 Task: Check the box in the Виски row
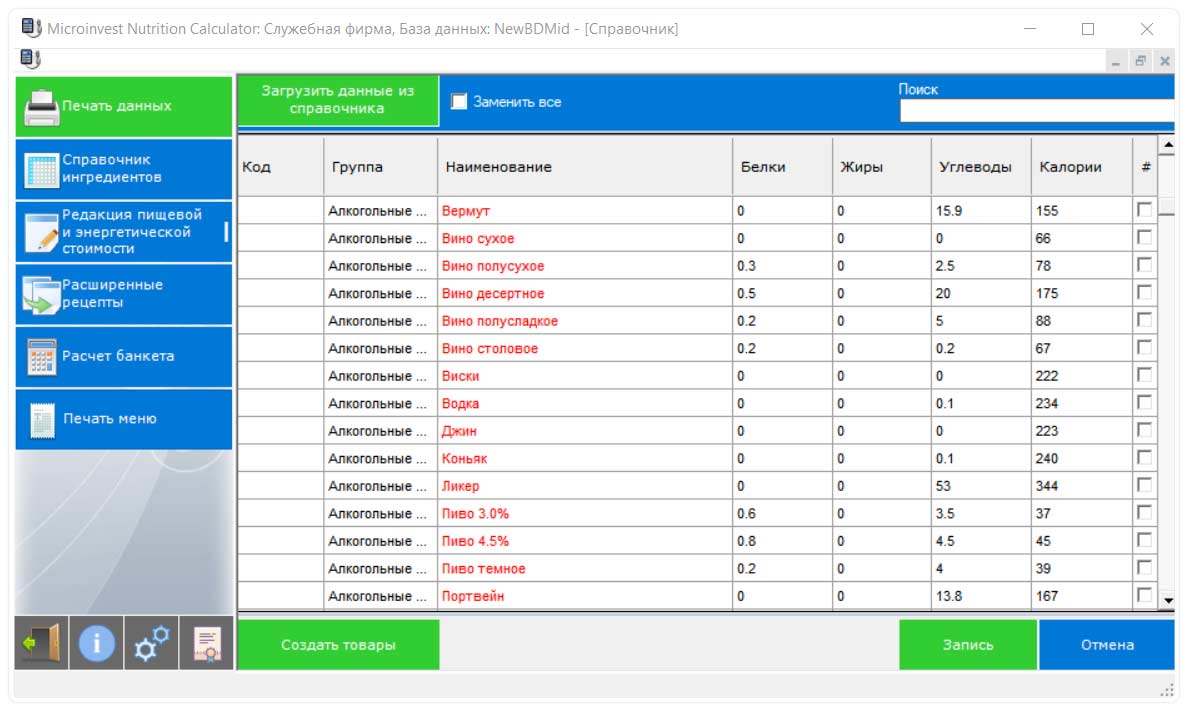click(x=1144, y=375)
